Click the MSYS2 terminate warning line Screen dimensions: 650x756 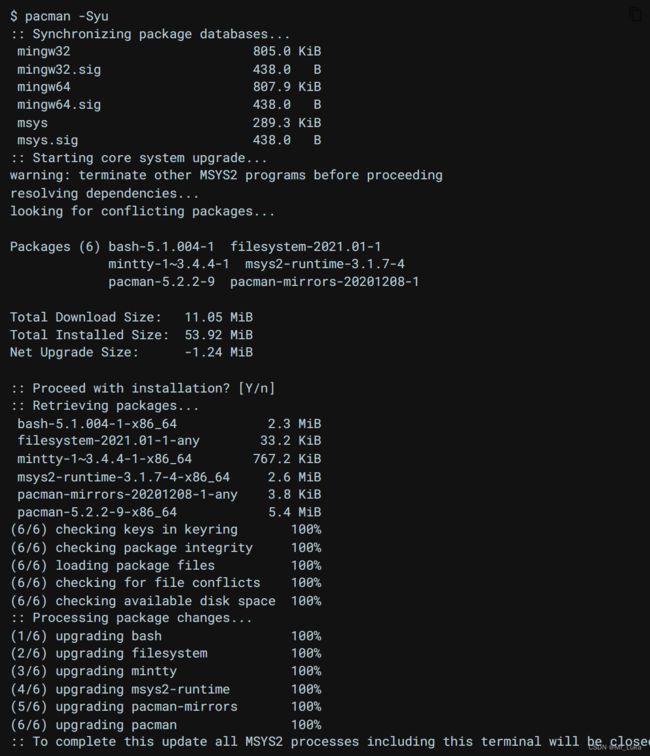pos(226,175)
